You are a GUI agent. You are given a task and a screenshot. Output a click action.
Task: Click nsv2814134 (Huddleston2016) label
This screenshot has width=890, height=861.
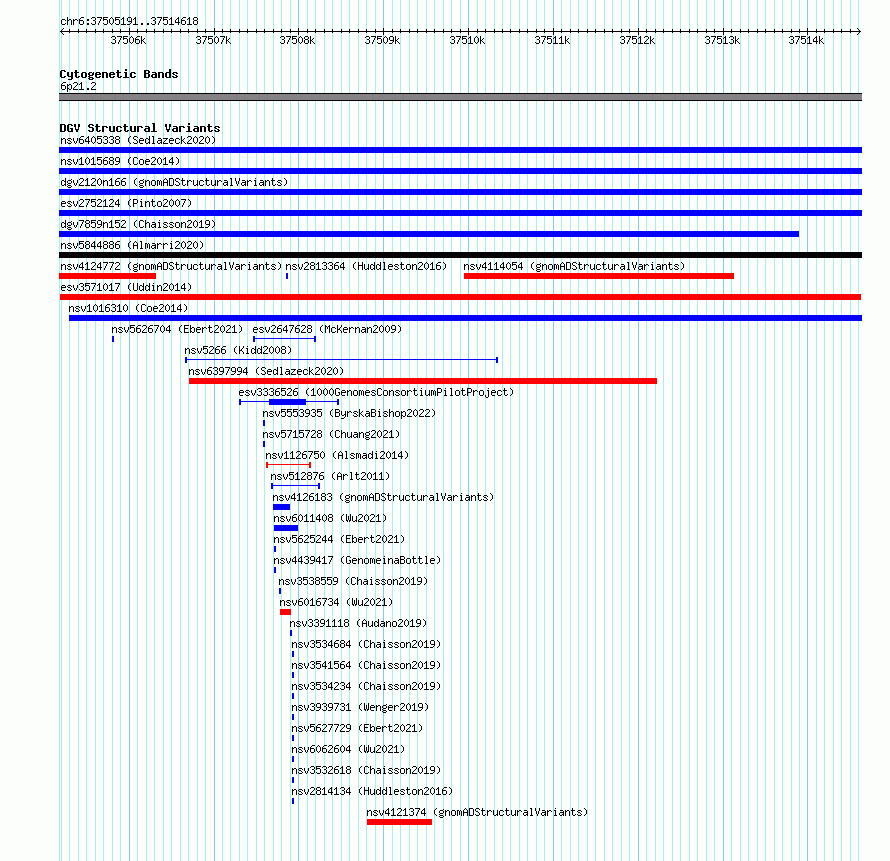372,791
